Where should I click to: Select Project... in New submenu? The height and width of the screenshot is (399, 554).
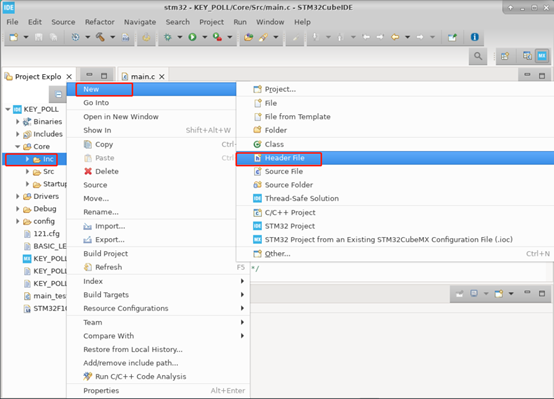(x=395, y=89)
